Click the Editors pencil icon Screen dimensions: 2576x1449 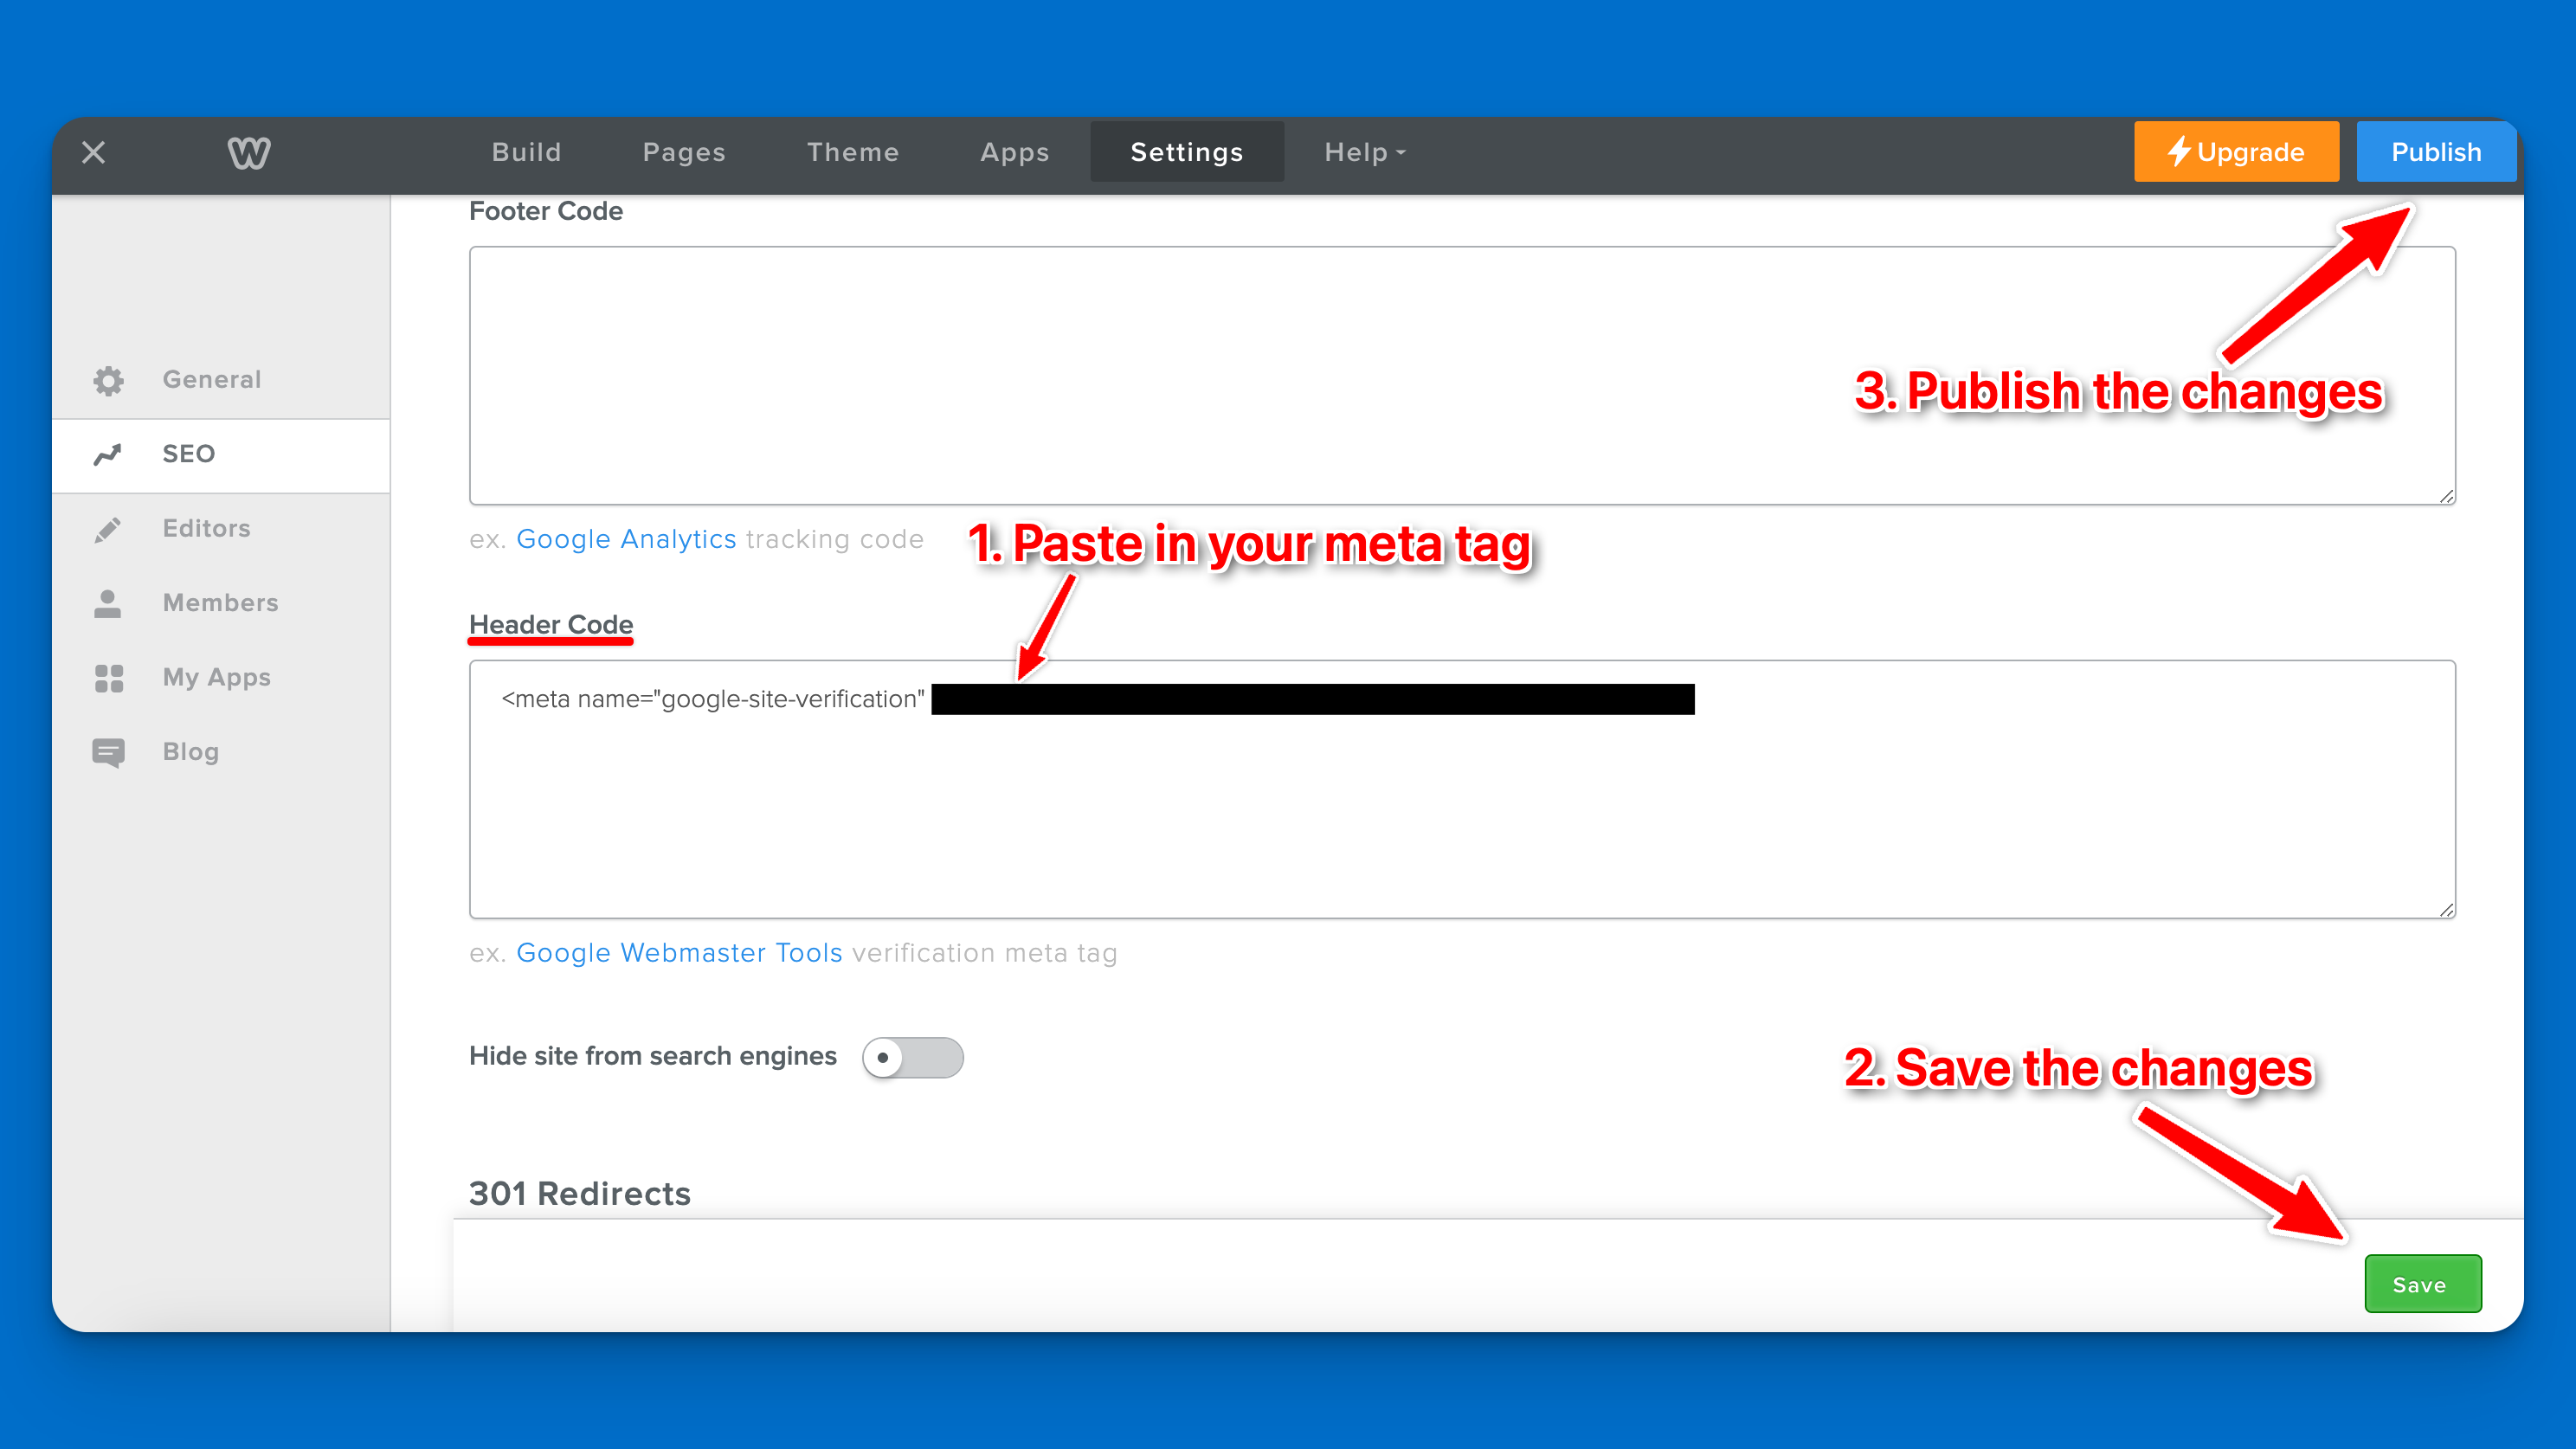tap(108, 529)
